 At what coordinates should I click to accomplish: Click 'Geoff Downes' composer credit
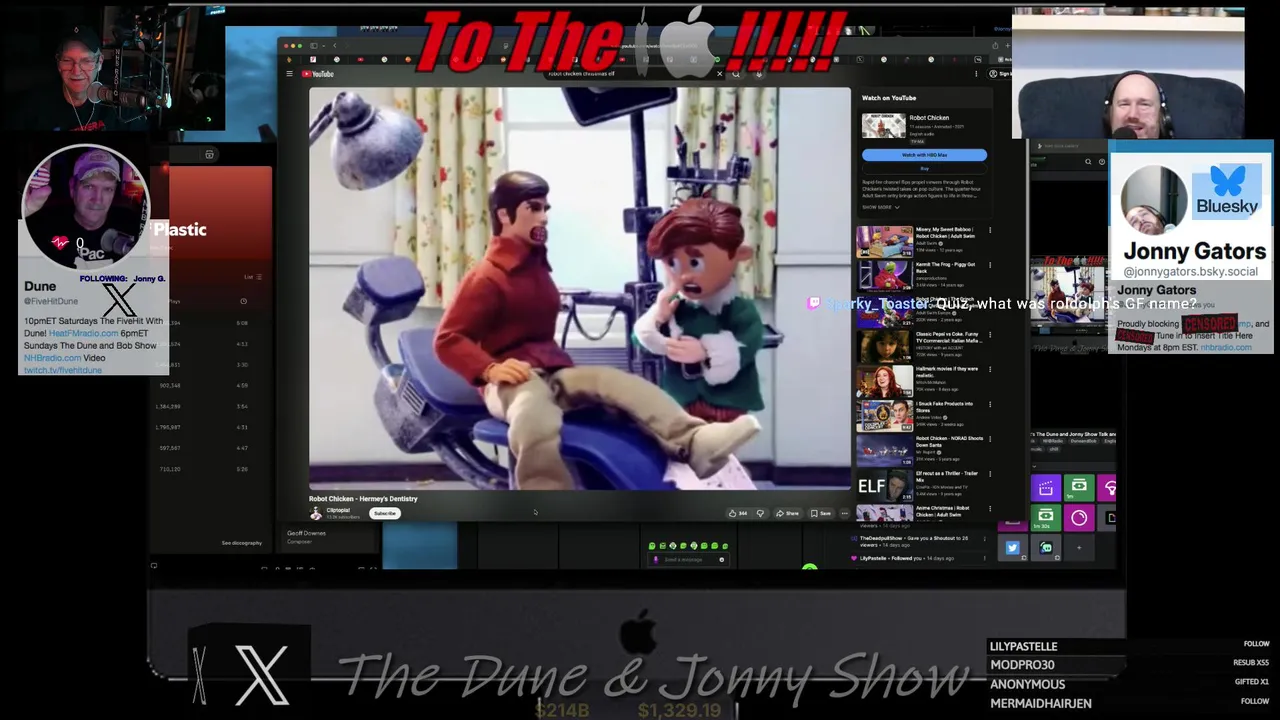point(306,534)
